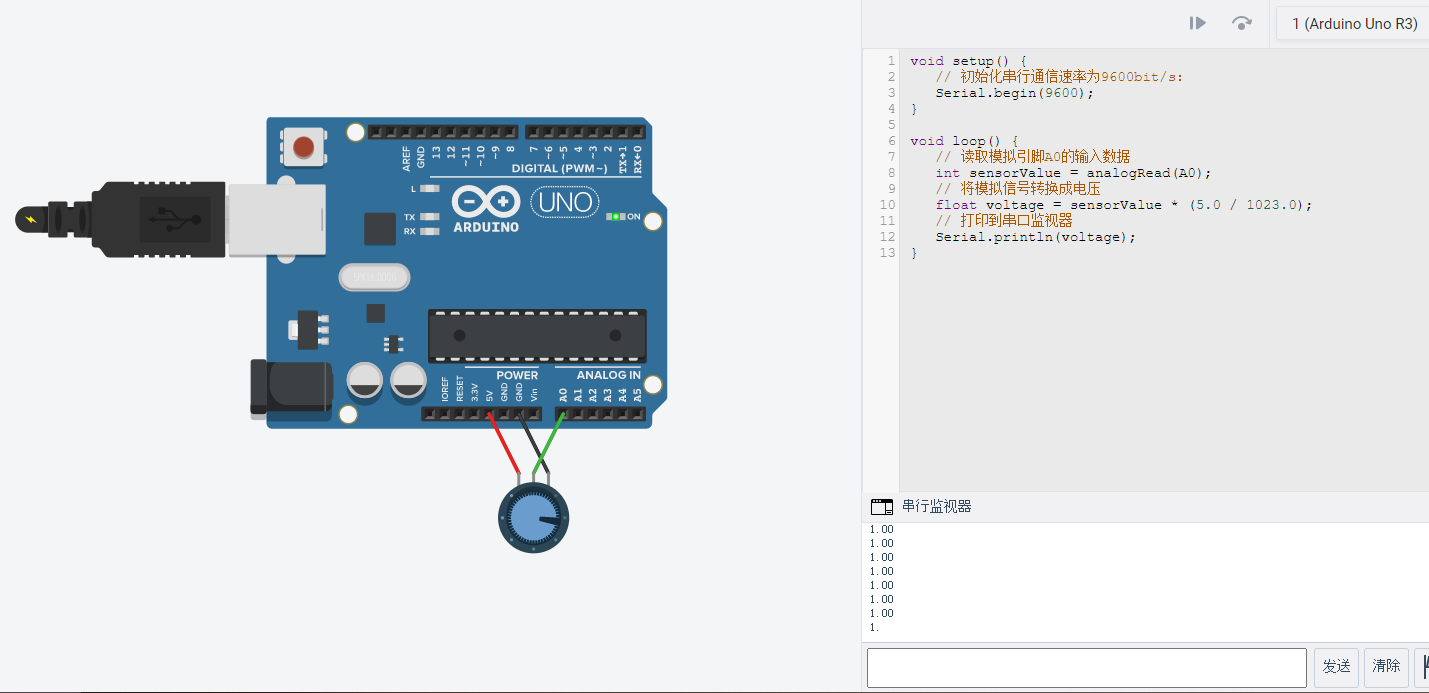Click the Arduino DC power jack
Viewport: 1429px width, 693px height.
click(x=290, y=387)
